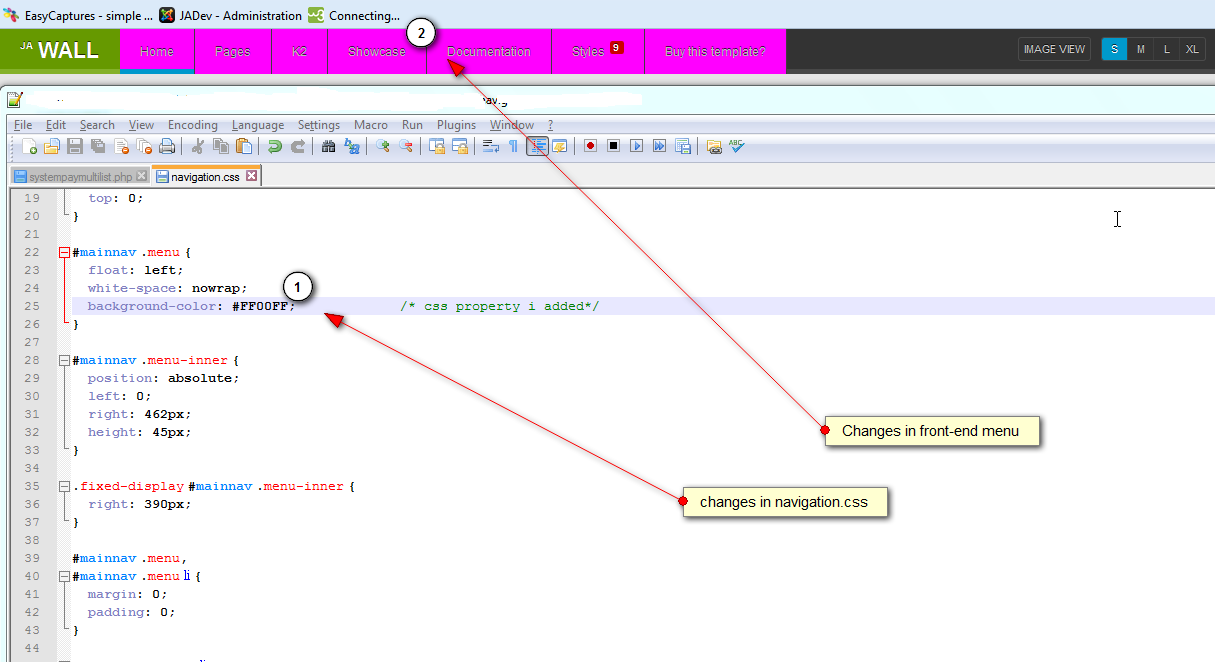Open Styles menu item

coord(598,51)
